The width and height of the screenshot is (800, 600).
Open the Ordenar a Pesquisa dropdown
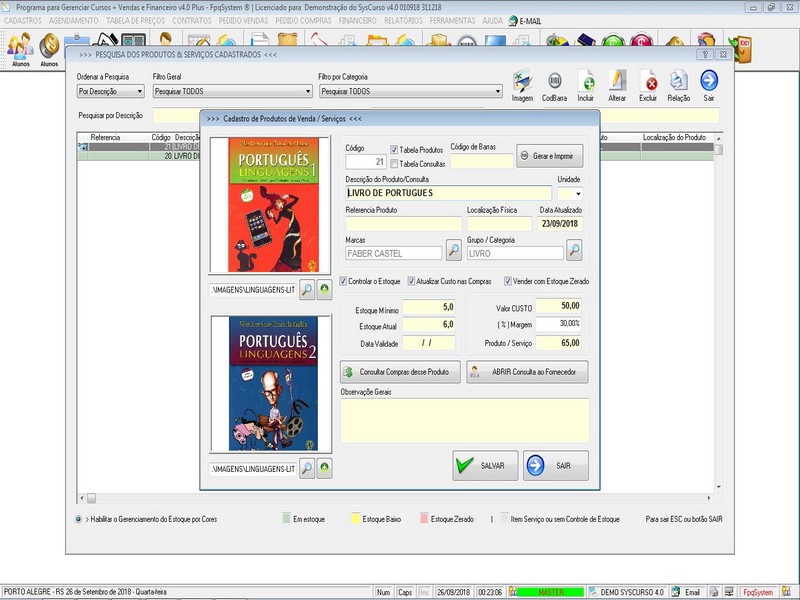(110, 91)
